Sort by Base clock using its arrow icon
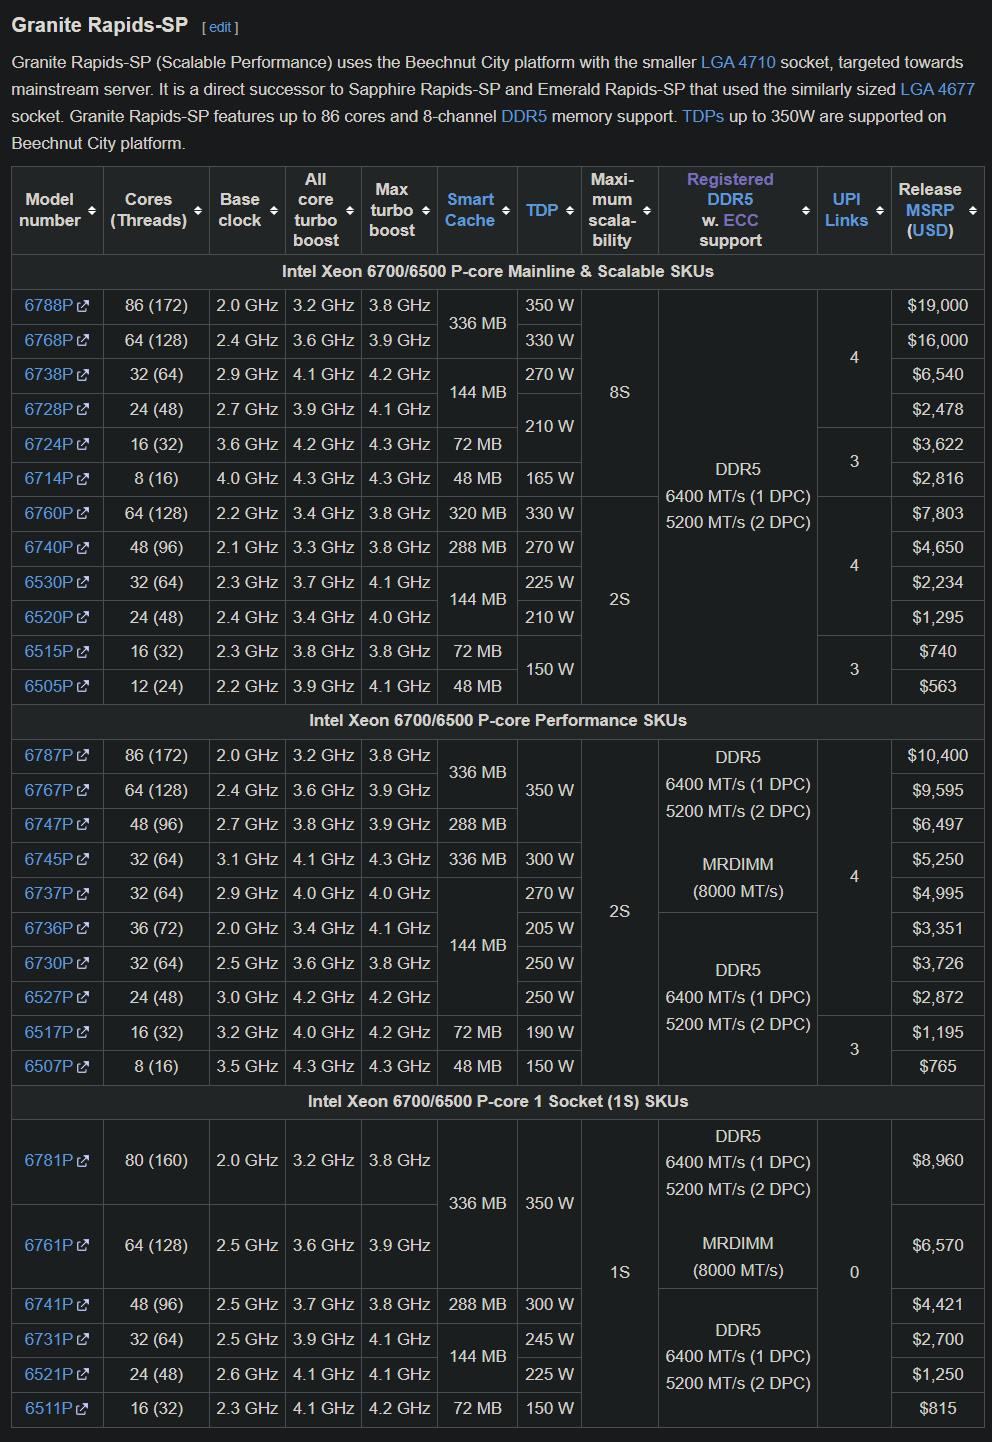The width and height of the screenshot is (992, 1442). pyautogui.click(x=273, y=210)
